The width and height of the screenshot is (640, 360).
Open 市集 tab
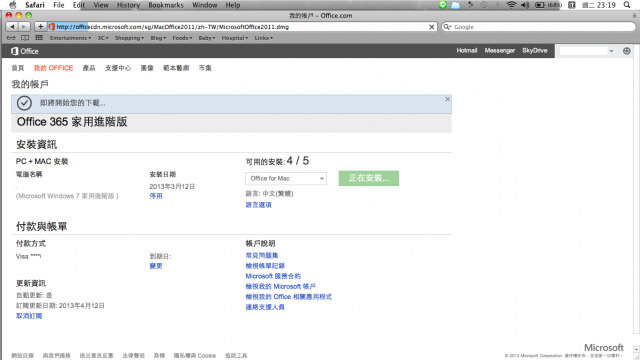(205, 68)
